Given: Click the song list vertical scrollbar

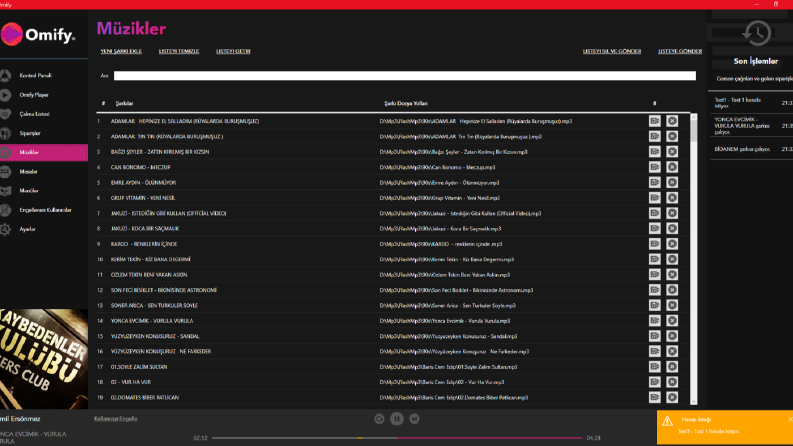Looking at the screenshot, I should (693, 259).
